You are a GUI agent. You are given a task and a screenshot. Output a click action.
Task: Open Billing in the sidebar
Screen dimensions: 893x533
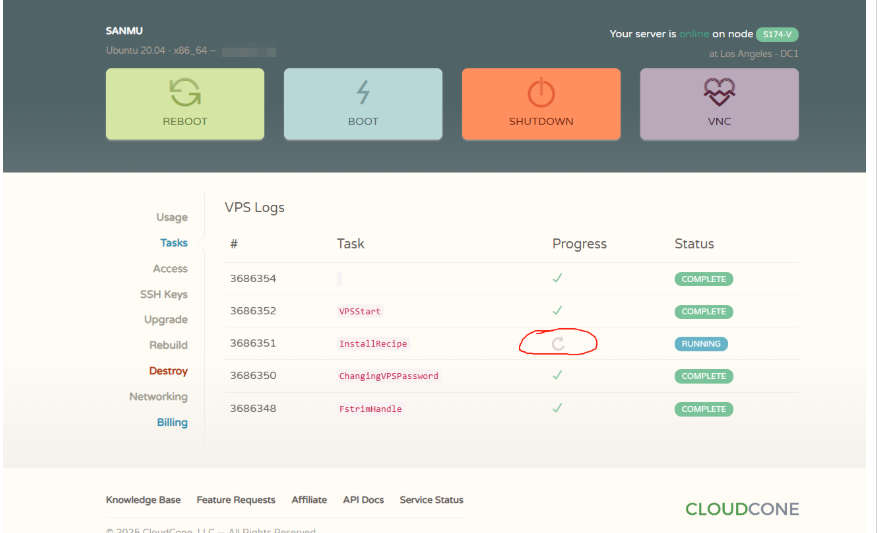click(173, 422)
